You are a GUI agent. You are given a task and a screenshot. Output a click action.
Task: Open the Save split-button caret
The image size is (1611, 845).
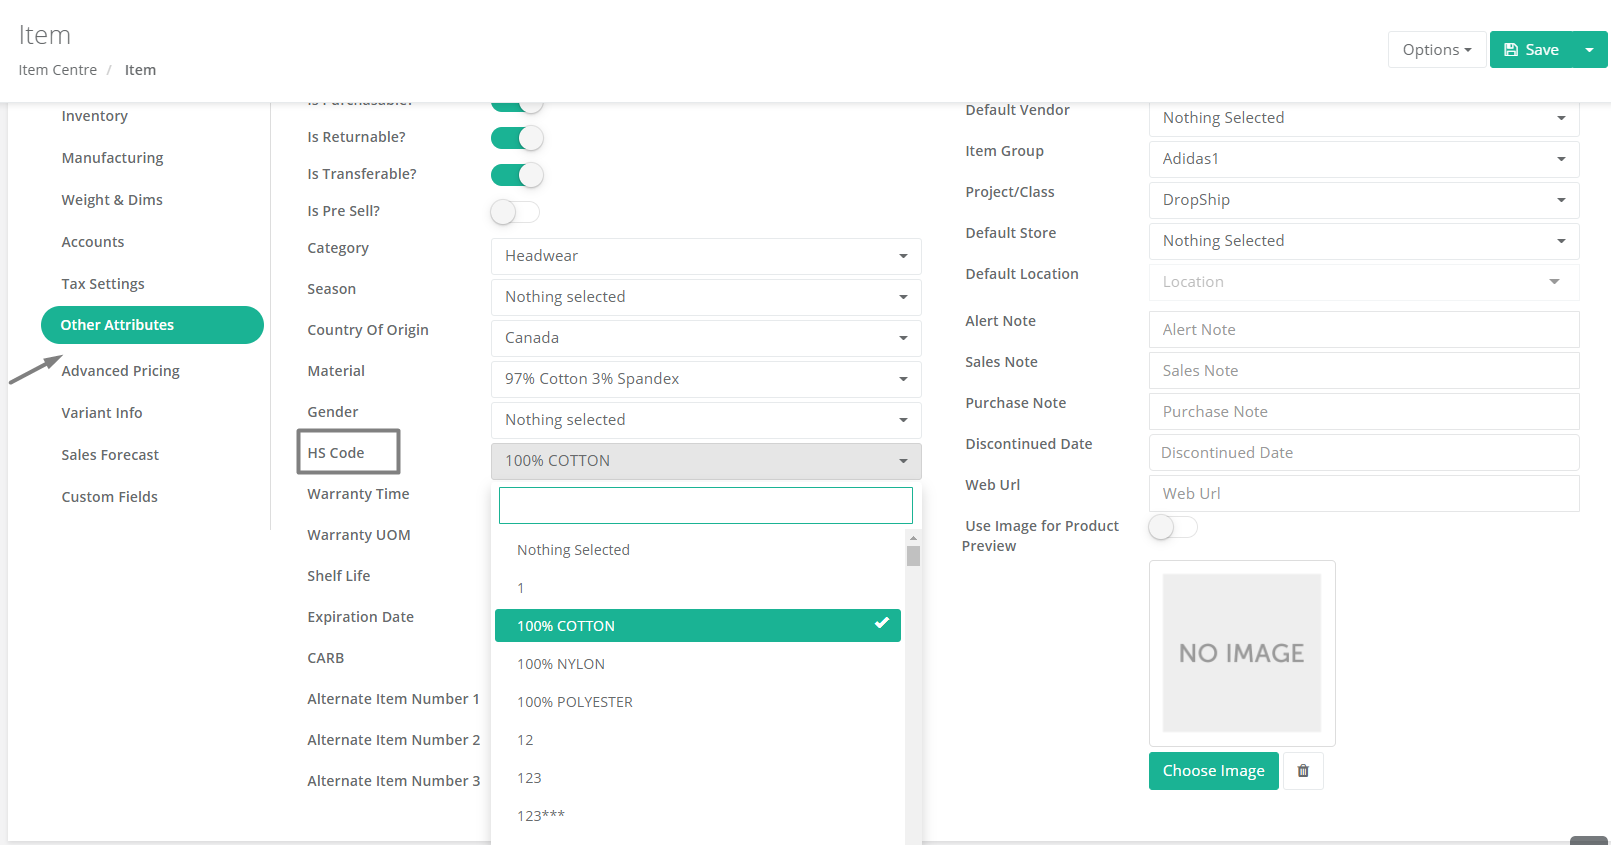(x=1590, y=50)
